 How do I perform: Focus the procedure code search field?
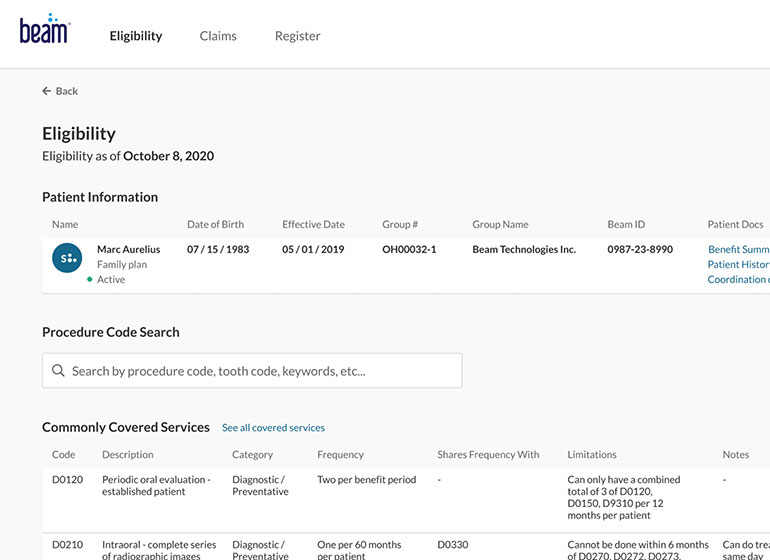260,371
